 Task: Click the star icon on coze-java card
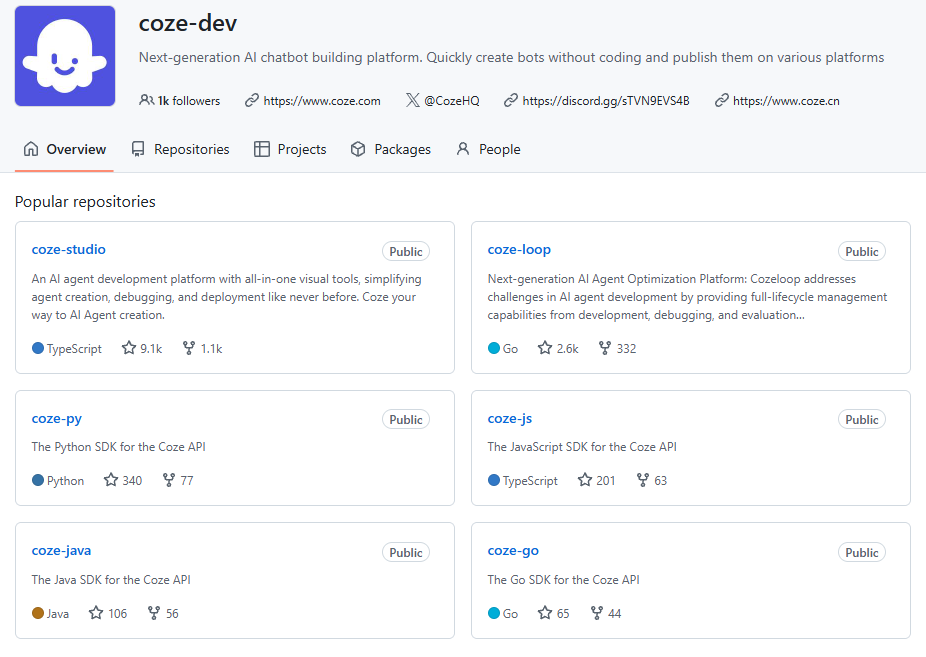click(x=94, y=613)
